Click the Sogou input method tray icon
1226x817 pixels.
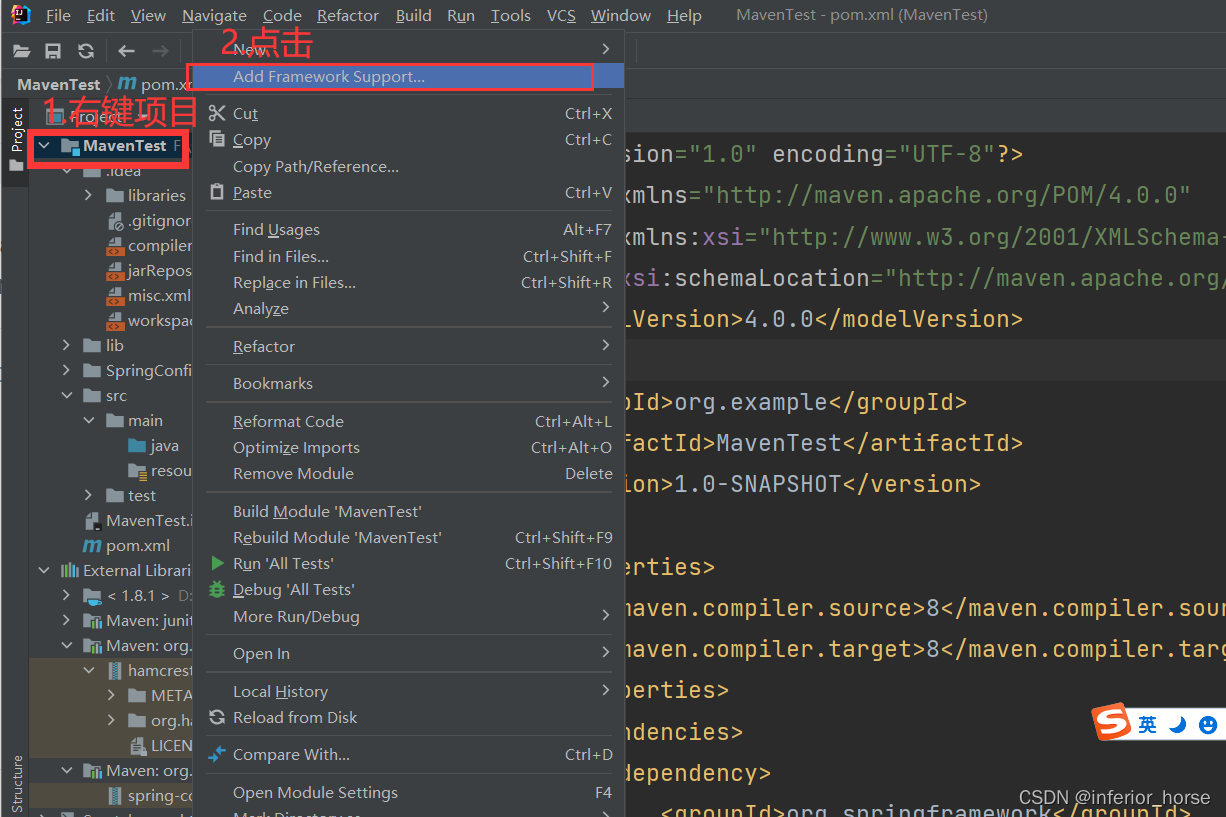point(1113,723)
